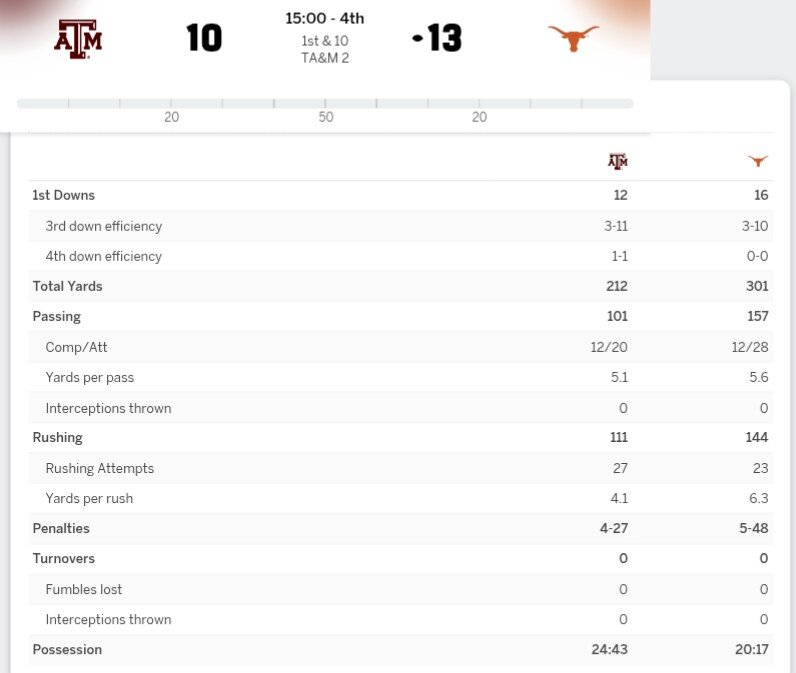Select the Penalties row label
This screenshot has width=796, height=673.
pos(61,528)
